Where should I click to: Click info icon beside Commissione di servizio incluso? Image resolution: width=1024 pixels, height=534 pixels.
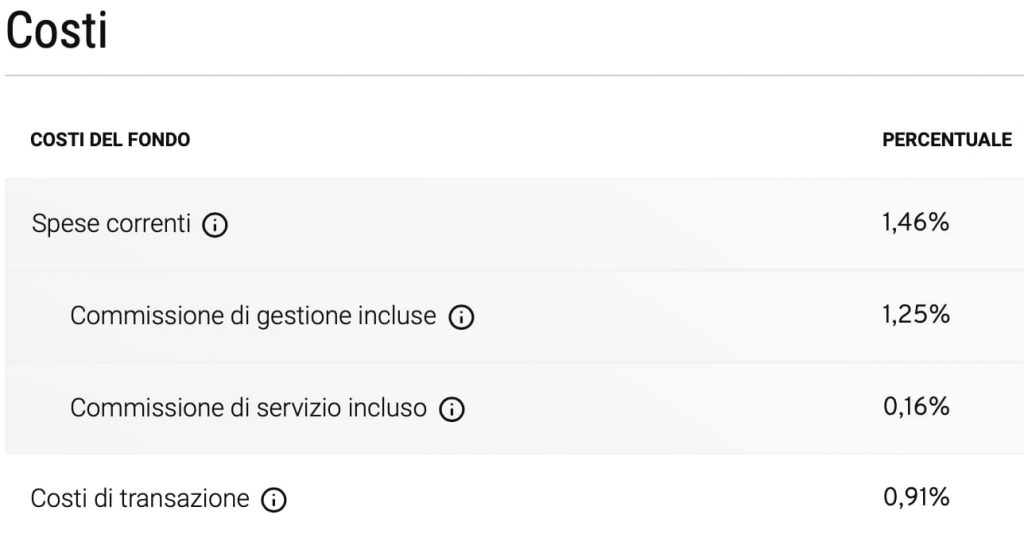[452, 410]
